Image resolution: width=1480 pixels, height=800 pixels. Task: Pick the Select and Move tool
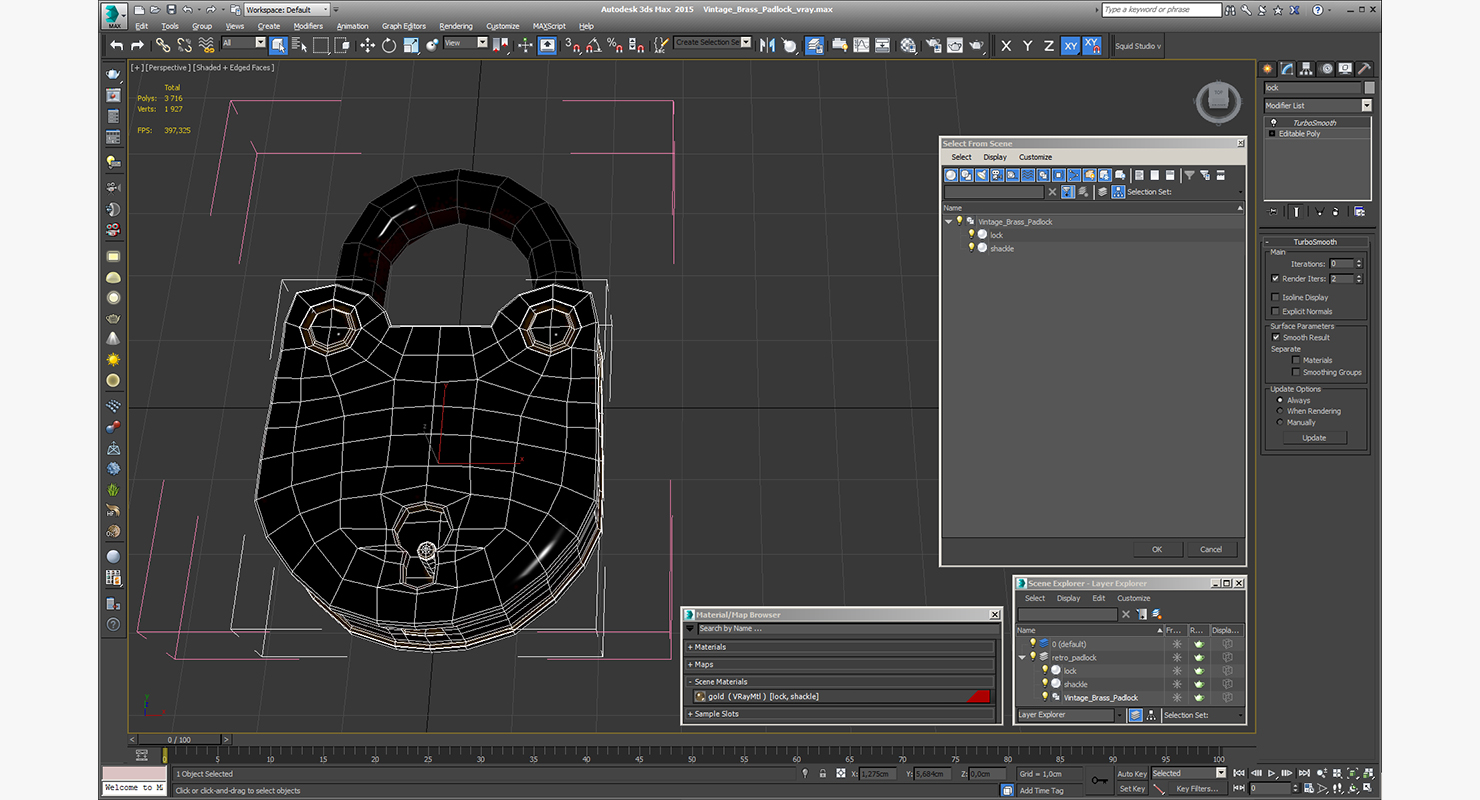(367, 45)
